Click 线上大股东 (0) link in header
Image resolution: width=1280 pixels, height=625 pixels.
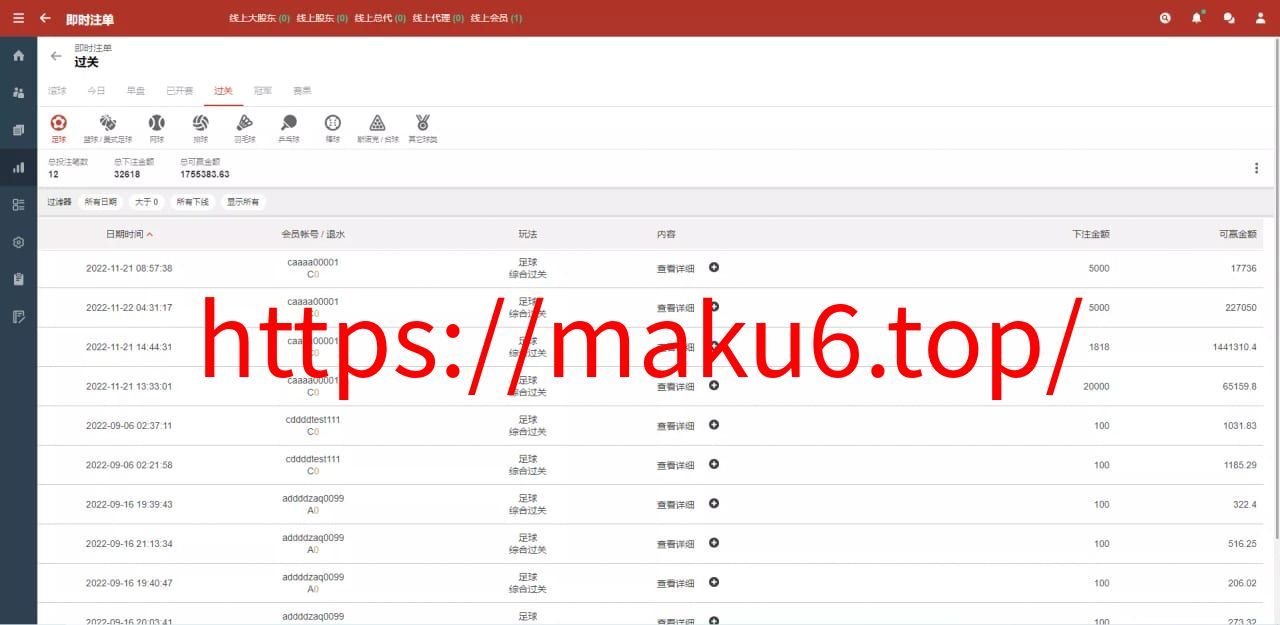(260, 18)
